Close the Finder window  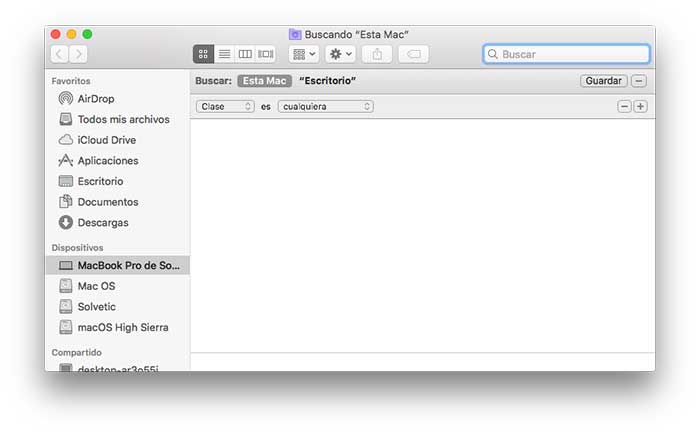[55, 34]
